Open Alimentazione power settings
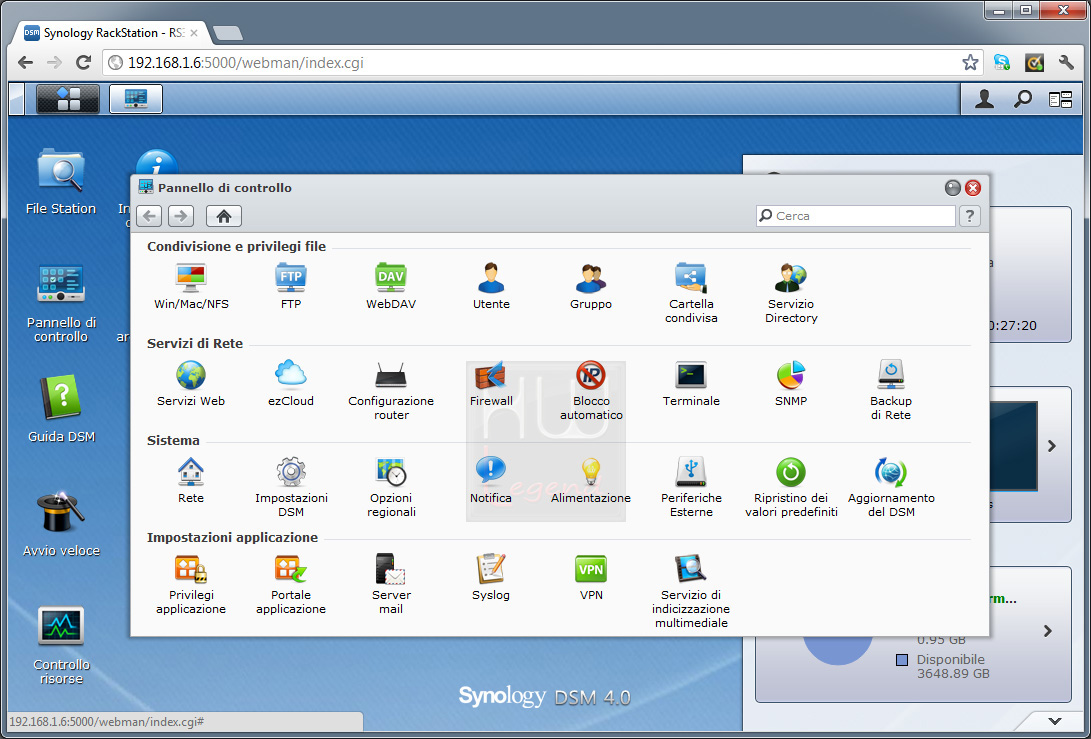This screenshot has width=1091, height=739. (591, 480)
